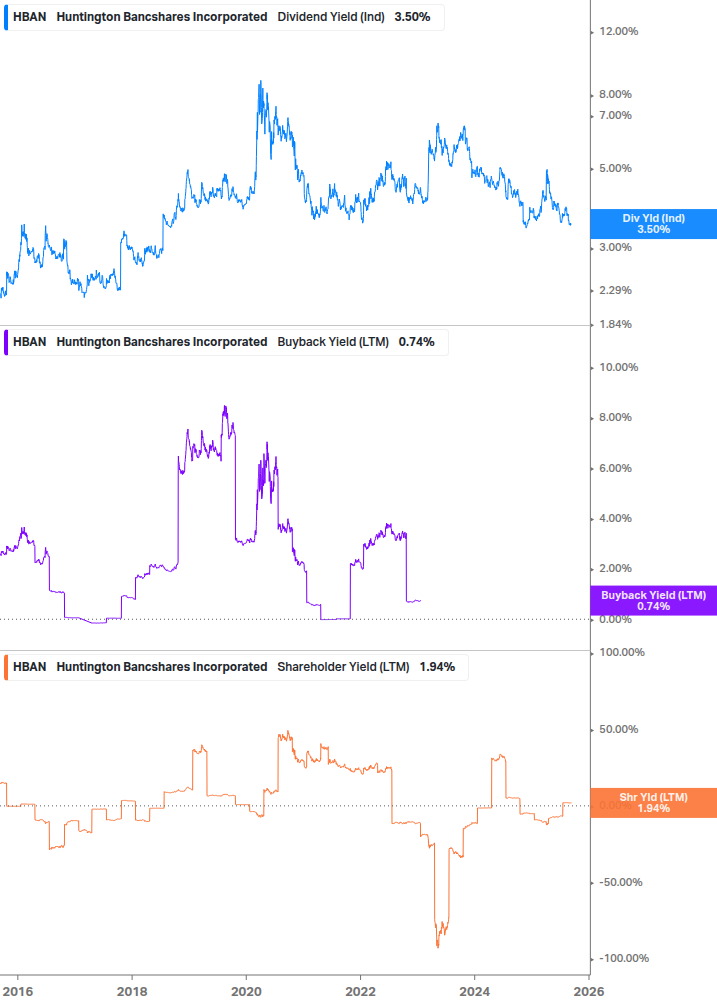Click the purple Buyback Yield color swatch
The height and width of the screenshot is (1005, 717).
tap(5, 342)
